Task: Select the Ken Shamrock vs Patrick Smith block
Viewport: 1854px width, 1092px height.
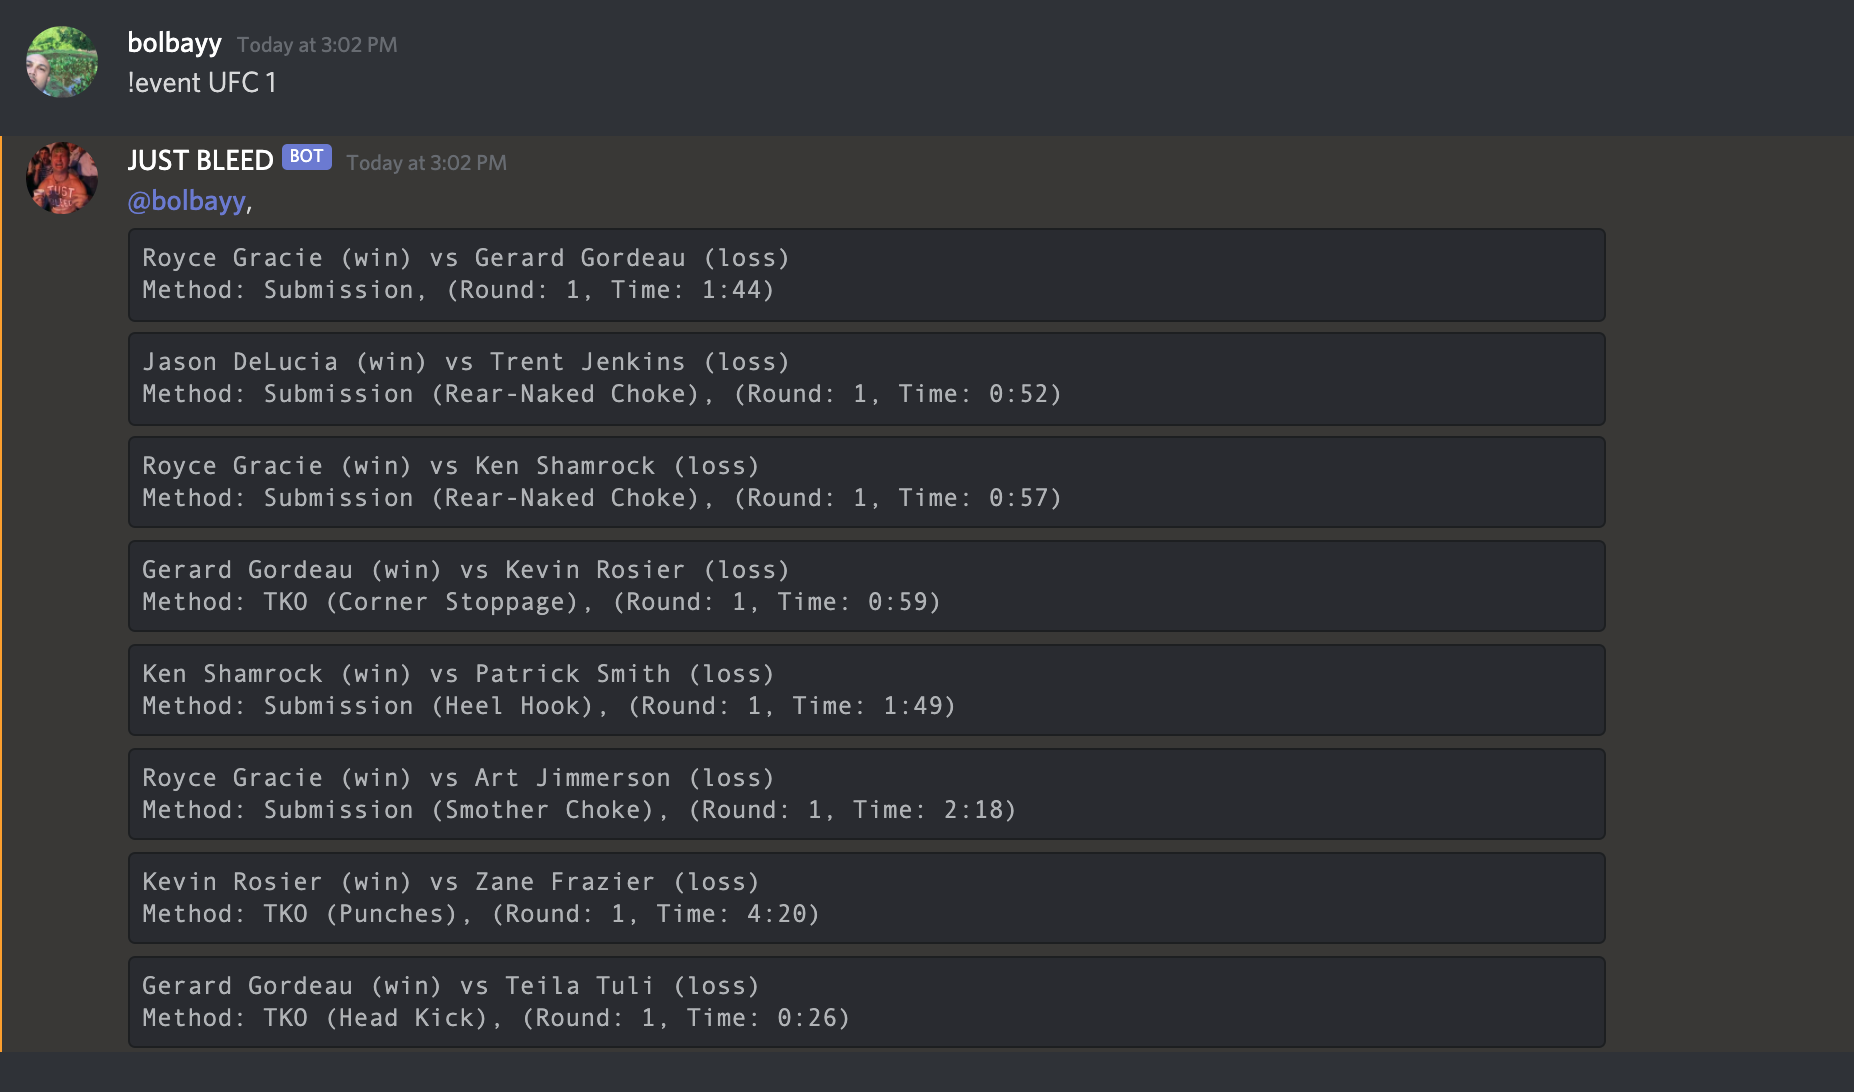Action: [x=865, y=690]
